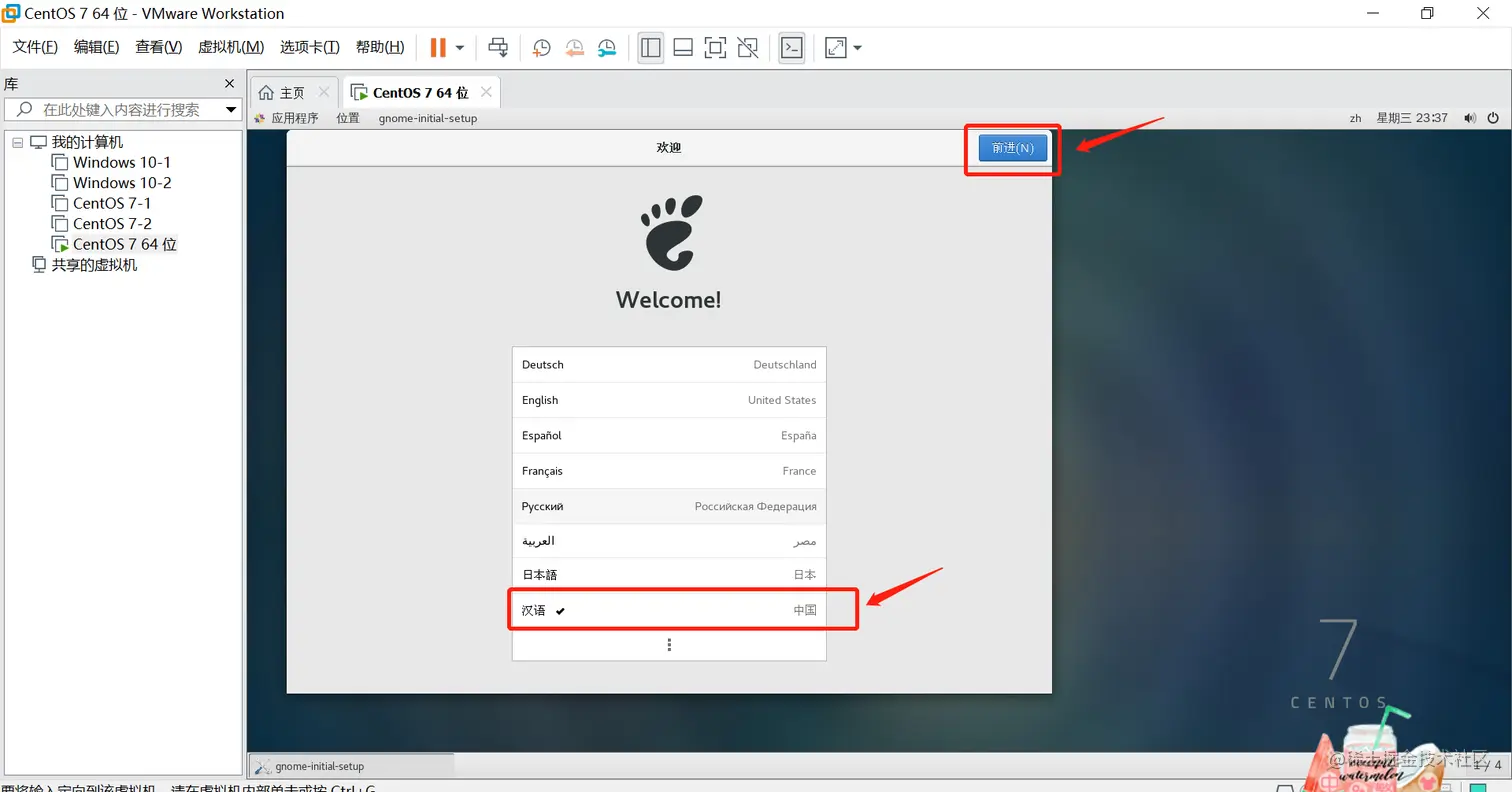Choose Русский as the language
Screen dimensions: 1512x792
669,506
